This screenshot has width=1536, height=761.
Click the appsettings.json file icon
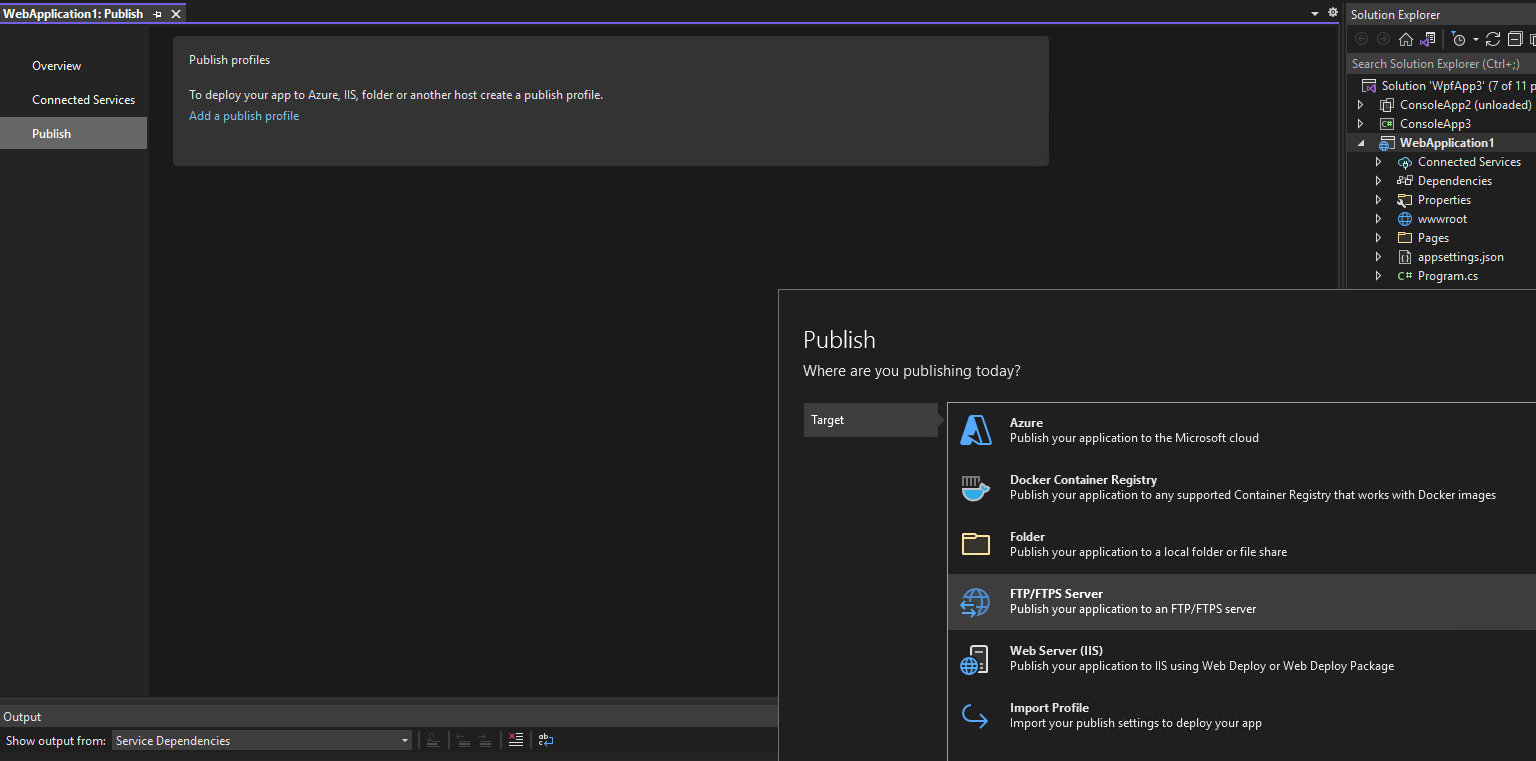tap(1405, 257)
